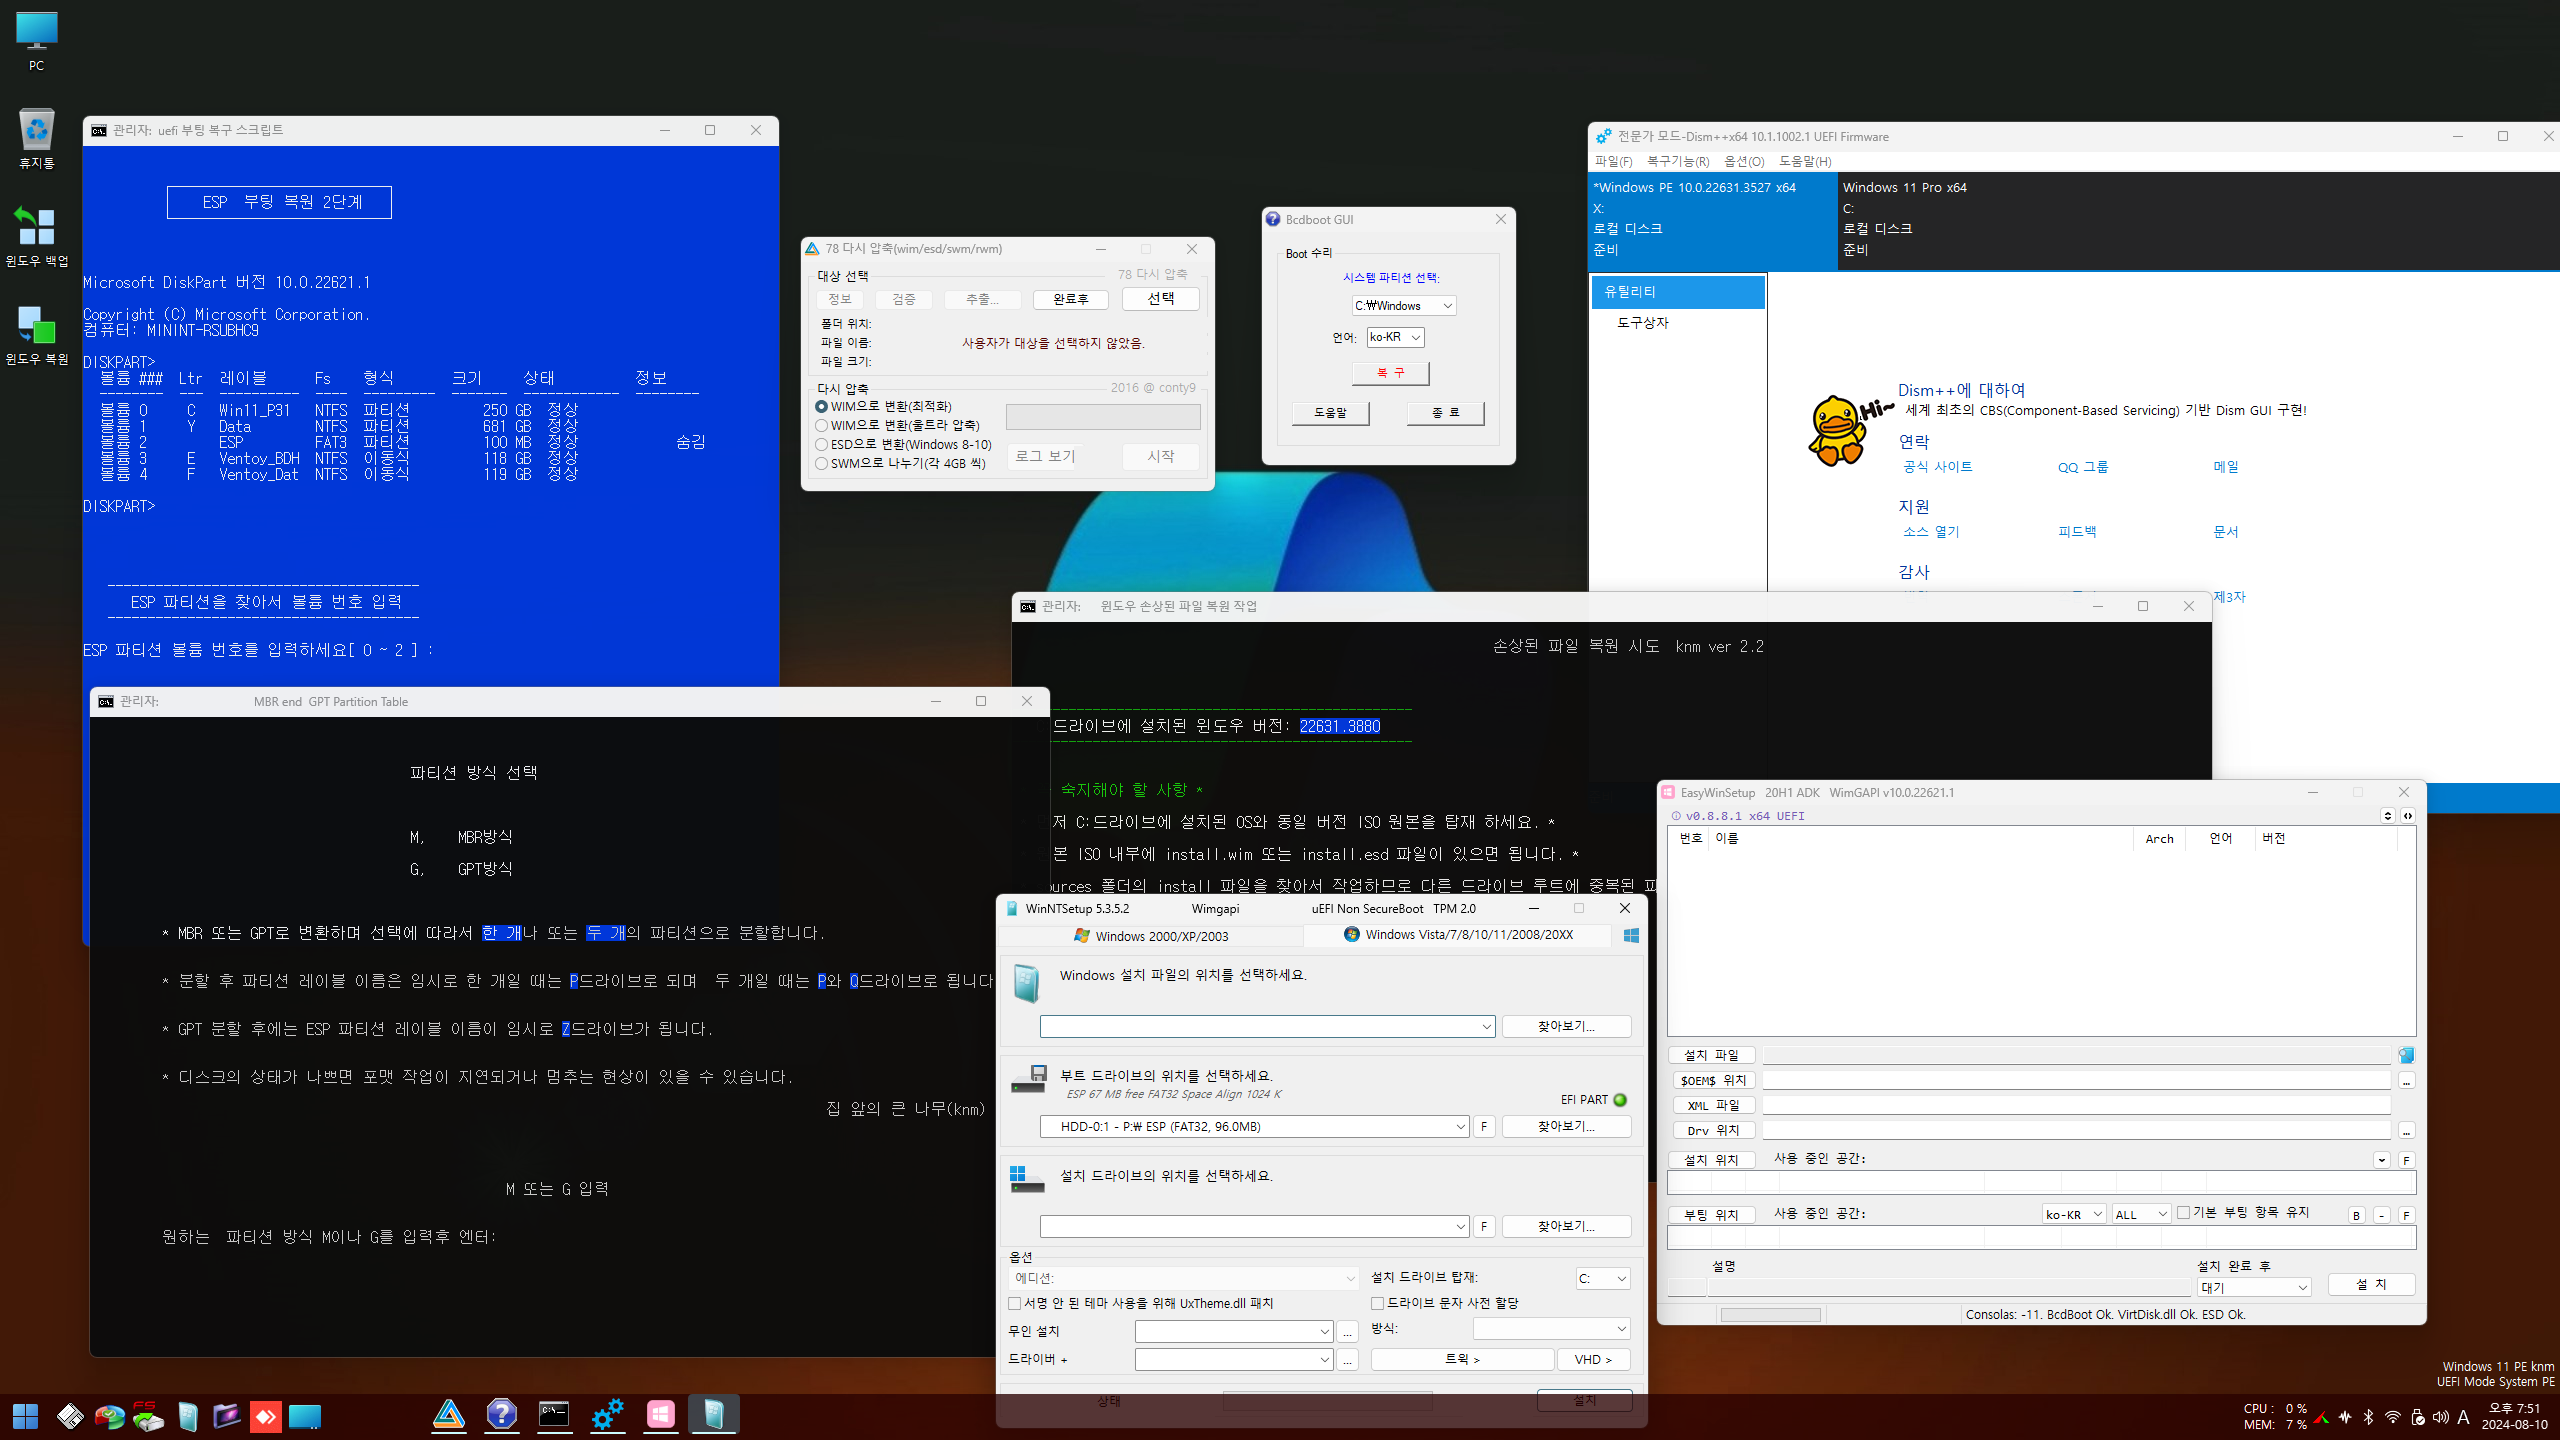Open the FS drive capture taskbar icon
The width and height of the screenshot is (2560, 1440).
pyautogui.click(x=147, y=1416)
